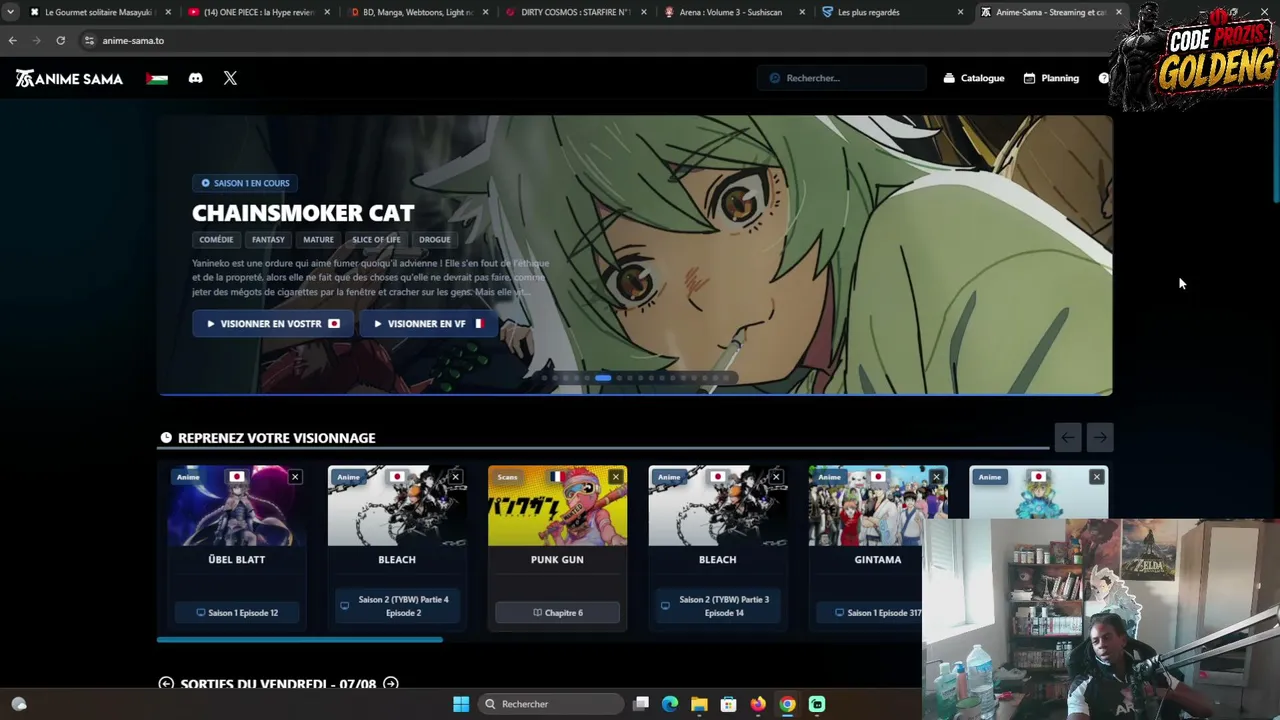This screenshot has width=1280, height=720.
Task: Go to previous day in Sorties du vendredi
Action: pos(166,684)
